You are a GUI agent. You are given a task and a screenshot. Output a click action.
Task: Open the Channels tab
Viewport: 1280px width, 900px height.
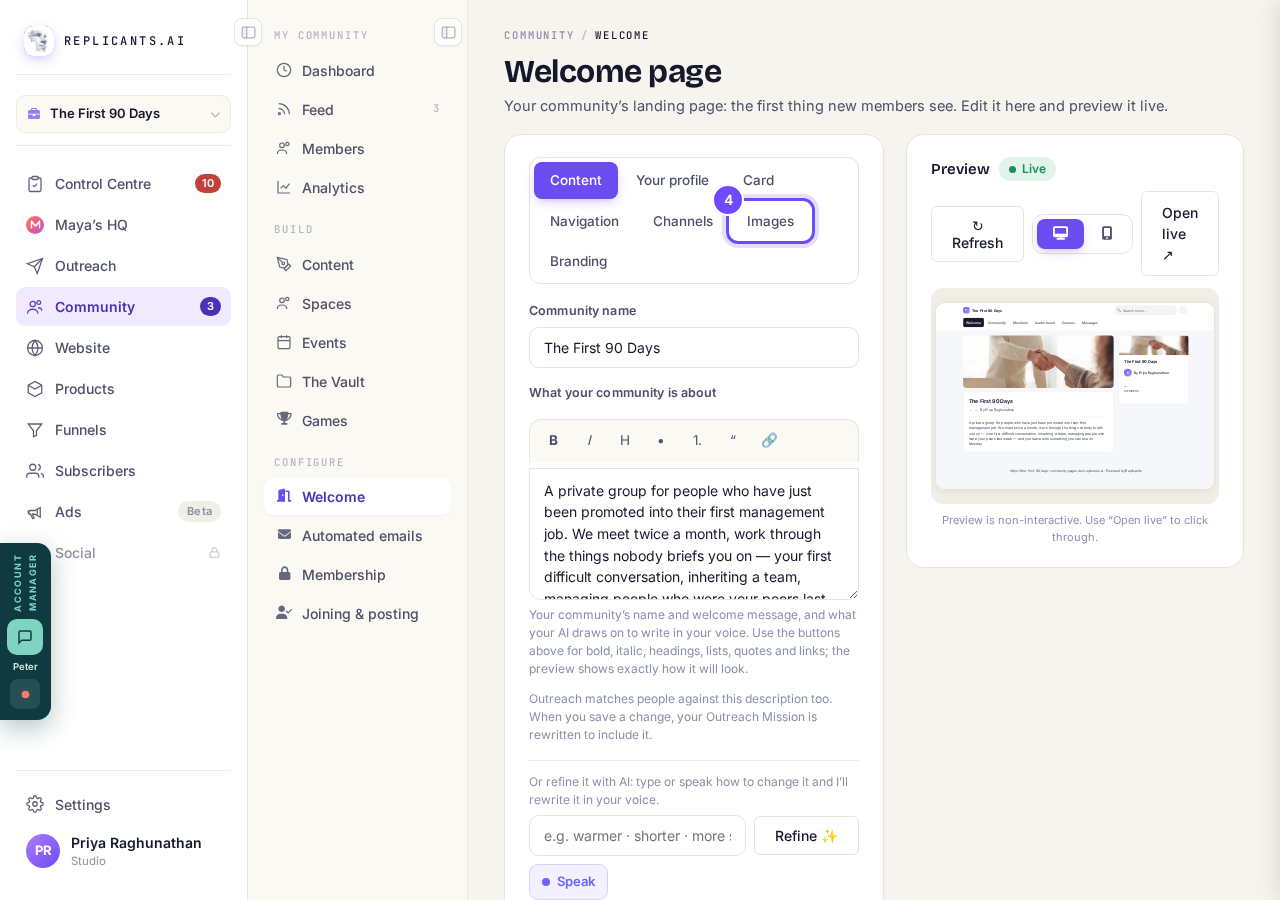(x=683, y=221)
